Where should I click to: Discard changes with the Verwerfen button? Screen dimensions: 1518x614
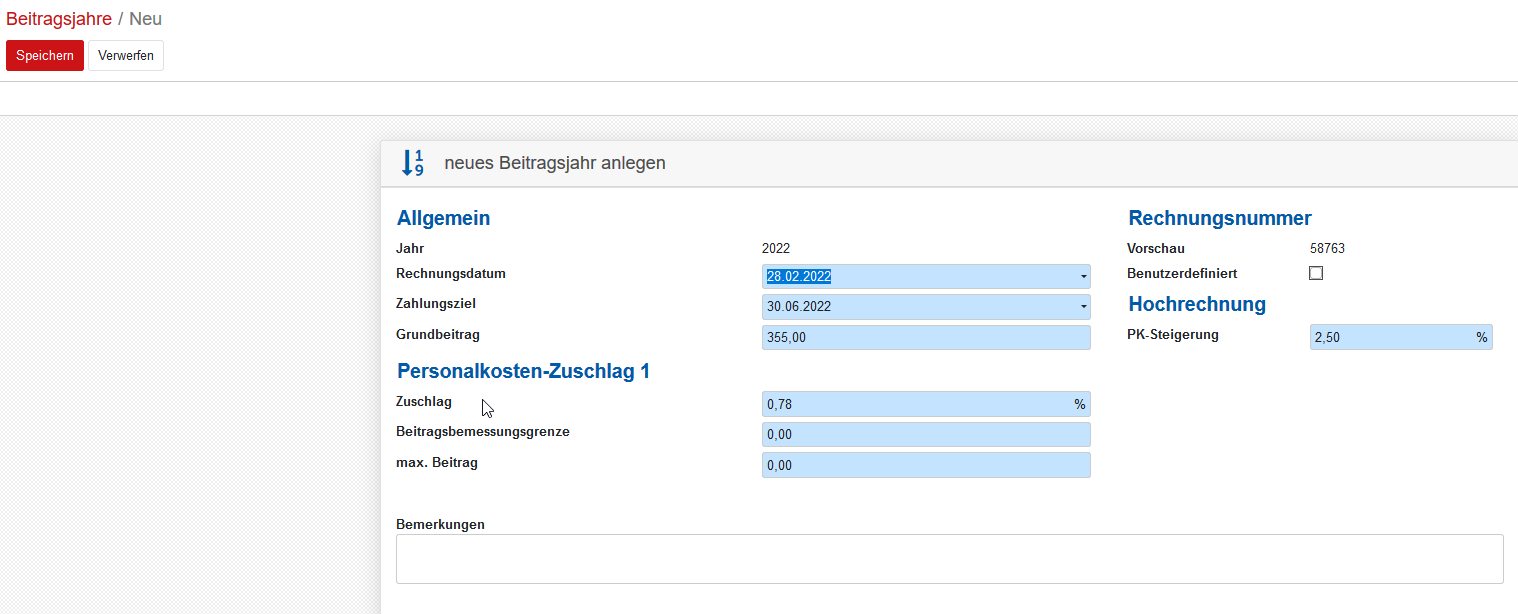126,56
